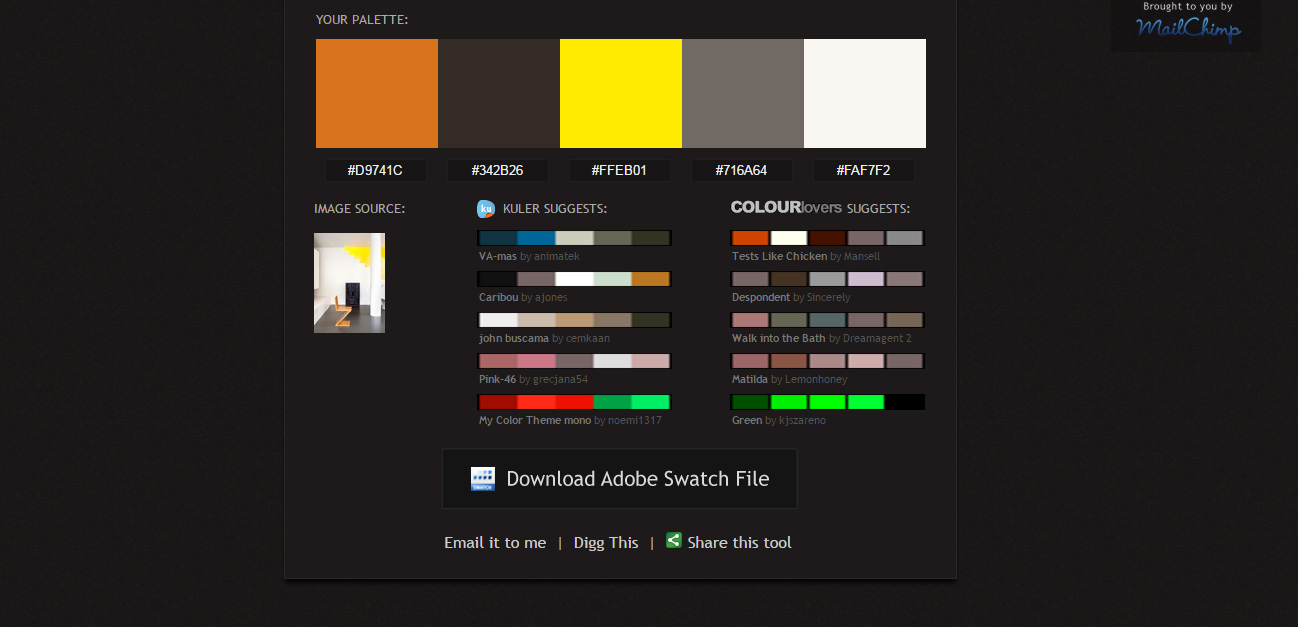Select the gray #716A64 swatch

[x=742, y=93]
